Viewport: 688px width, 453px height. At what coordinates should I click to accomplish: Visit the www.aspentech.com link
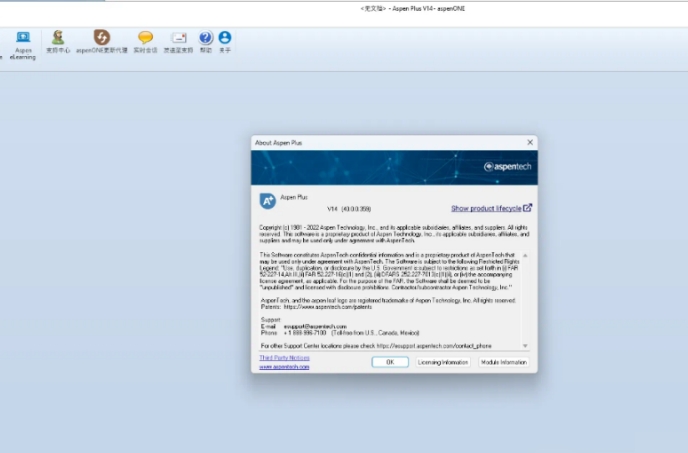[284, 367]
